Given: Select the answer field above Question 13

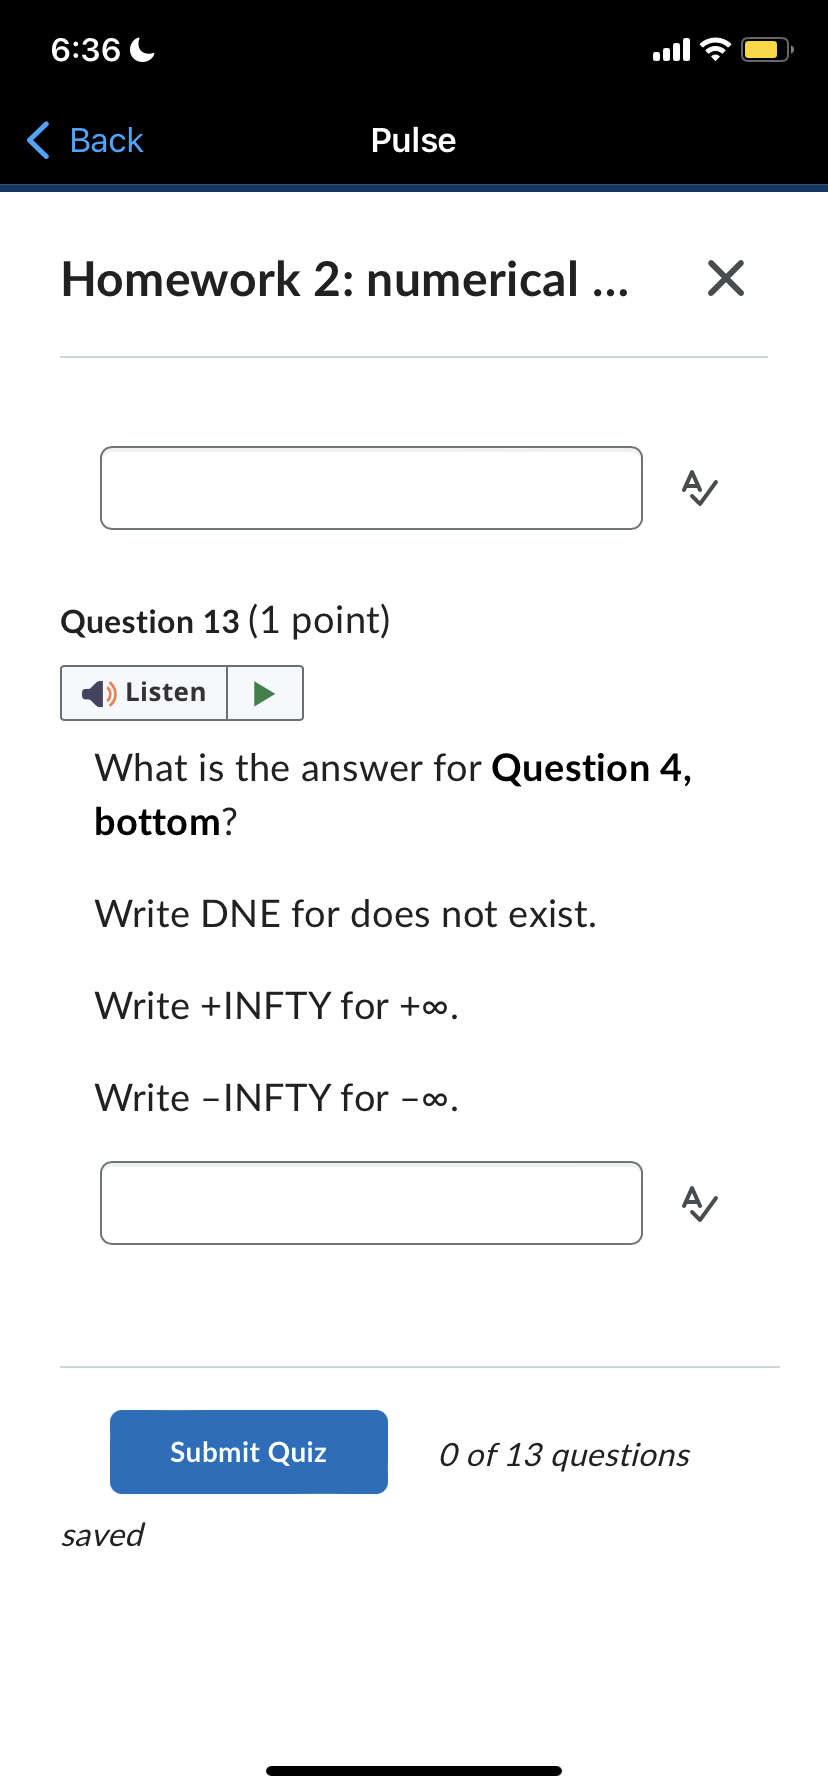Looking at the screenshot, I should [371, 488].
